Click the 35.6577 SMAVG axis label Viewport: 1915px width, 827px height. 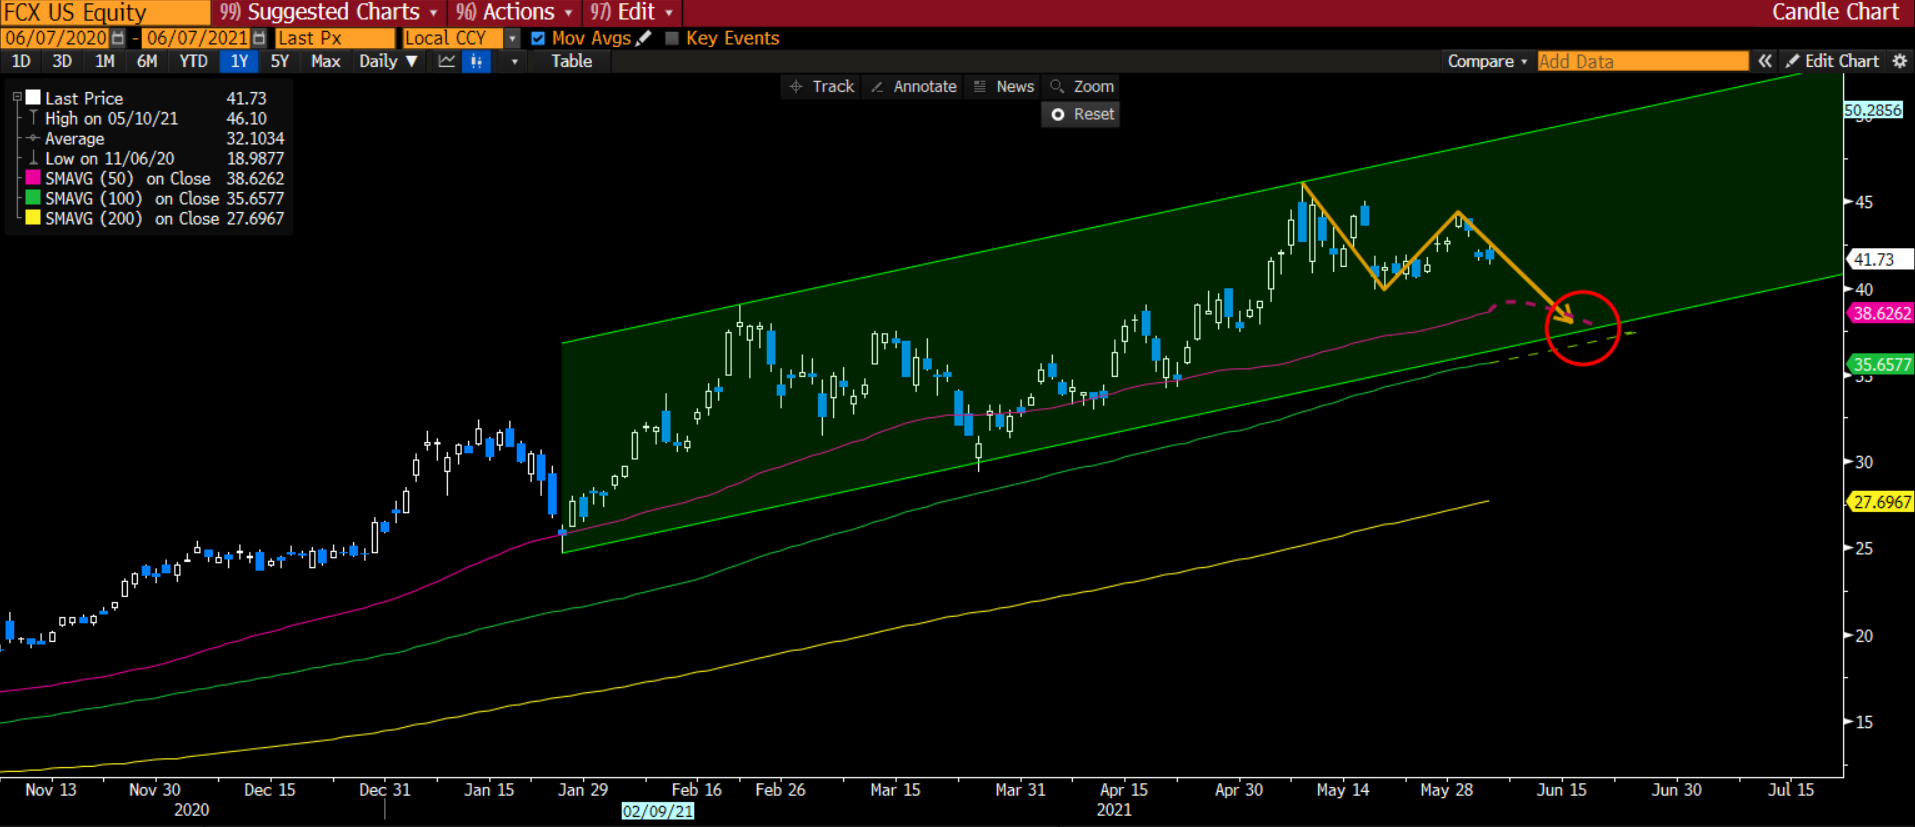1878,364
